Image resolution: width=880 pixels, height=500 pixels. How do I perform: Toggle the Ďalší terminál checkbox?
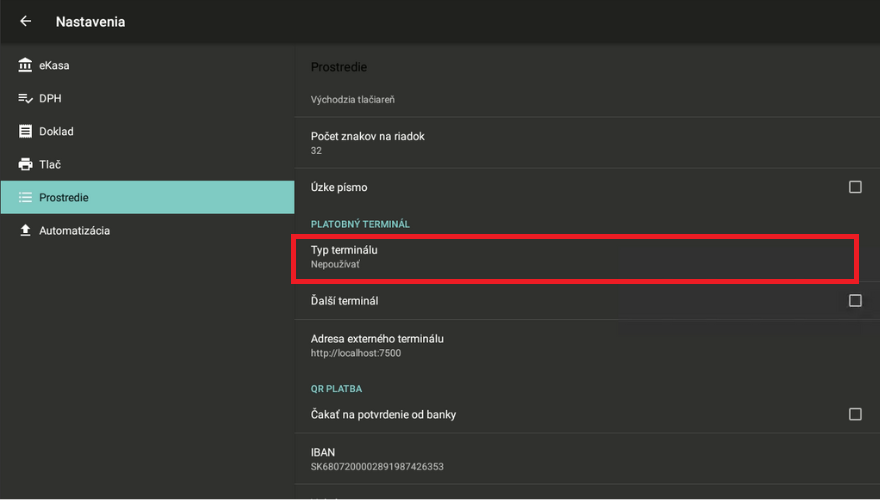point(855,300)
